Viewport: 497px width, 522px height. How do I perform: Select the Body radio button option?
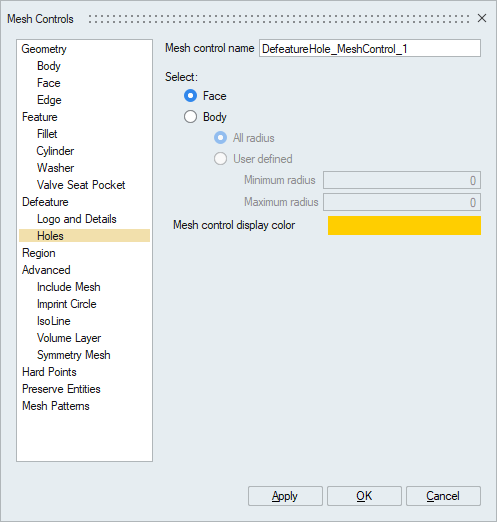tap(190, 117)
